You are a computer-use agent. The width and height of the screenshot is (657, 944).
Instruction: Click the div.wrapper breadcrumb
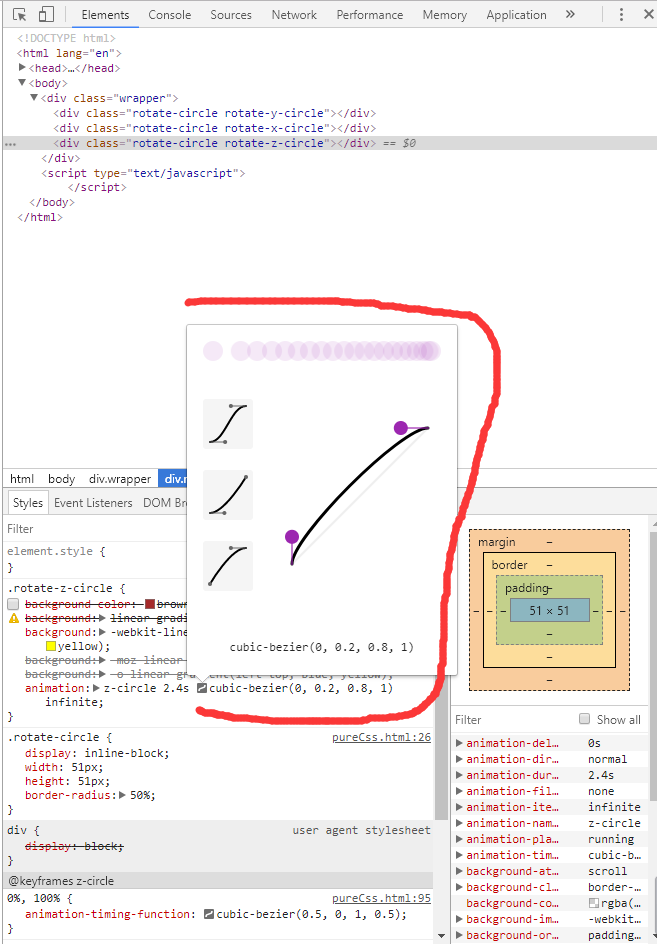pyautogui.click(x=120, y=479)
